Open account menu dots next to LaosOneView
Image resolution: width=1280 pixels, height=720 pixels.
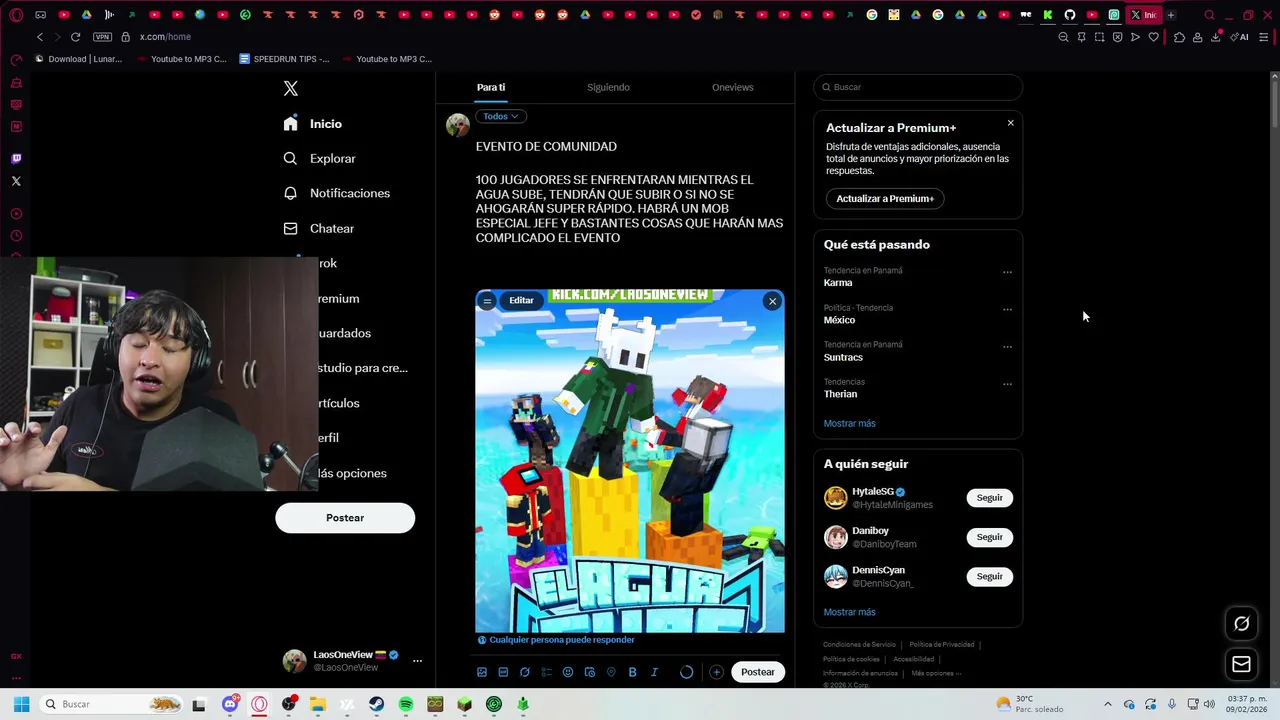(417, 661)
